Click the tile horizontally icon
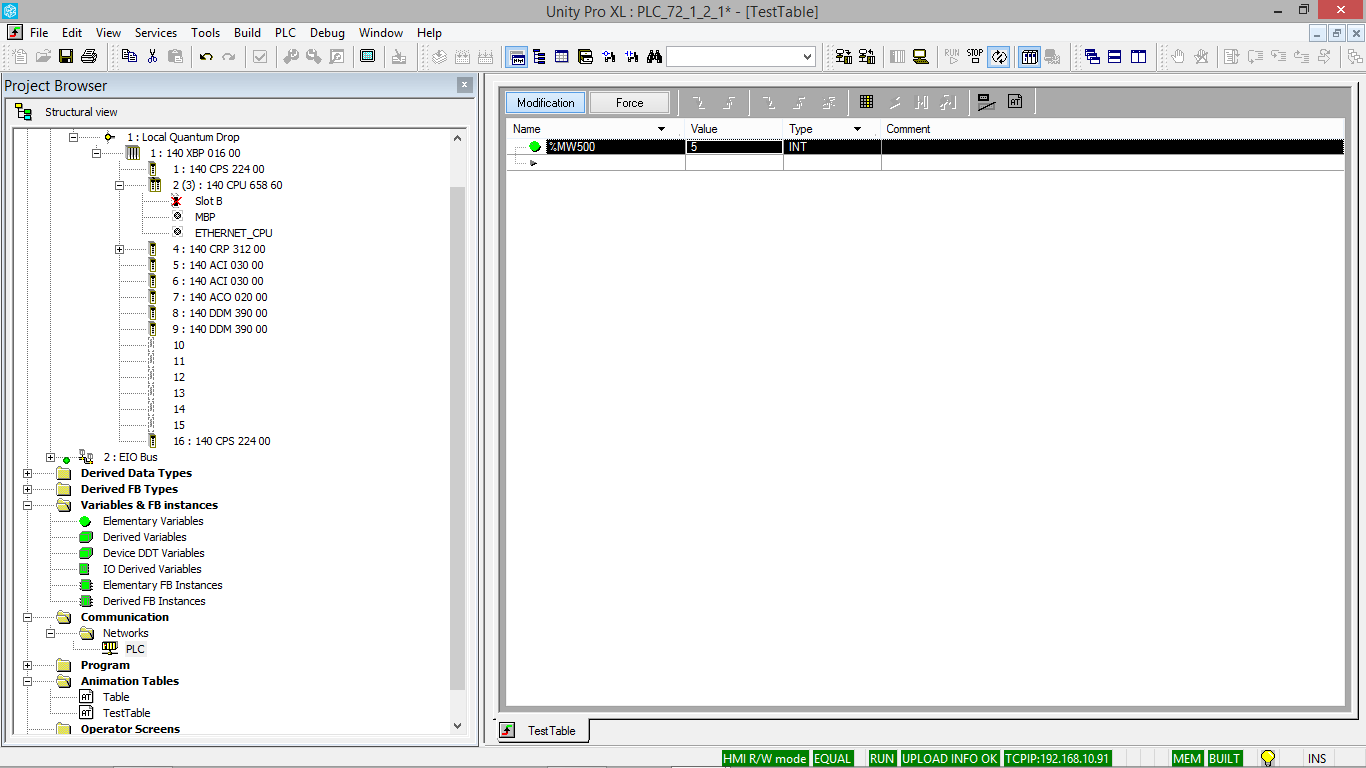The image size is (1366, 768). [x=1115, y=56]
